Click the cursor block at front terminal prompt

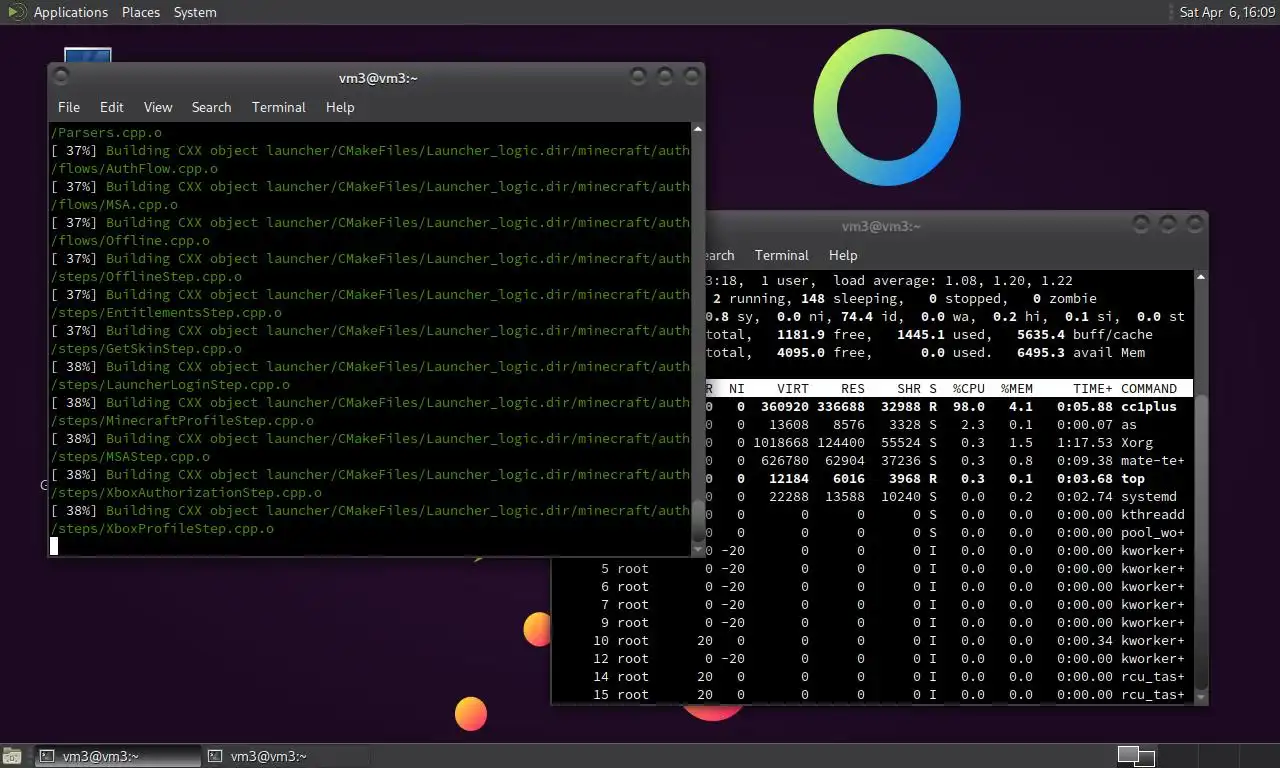tap(54, 546)
